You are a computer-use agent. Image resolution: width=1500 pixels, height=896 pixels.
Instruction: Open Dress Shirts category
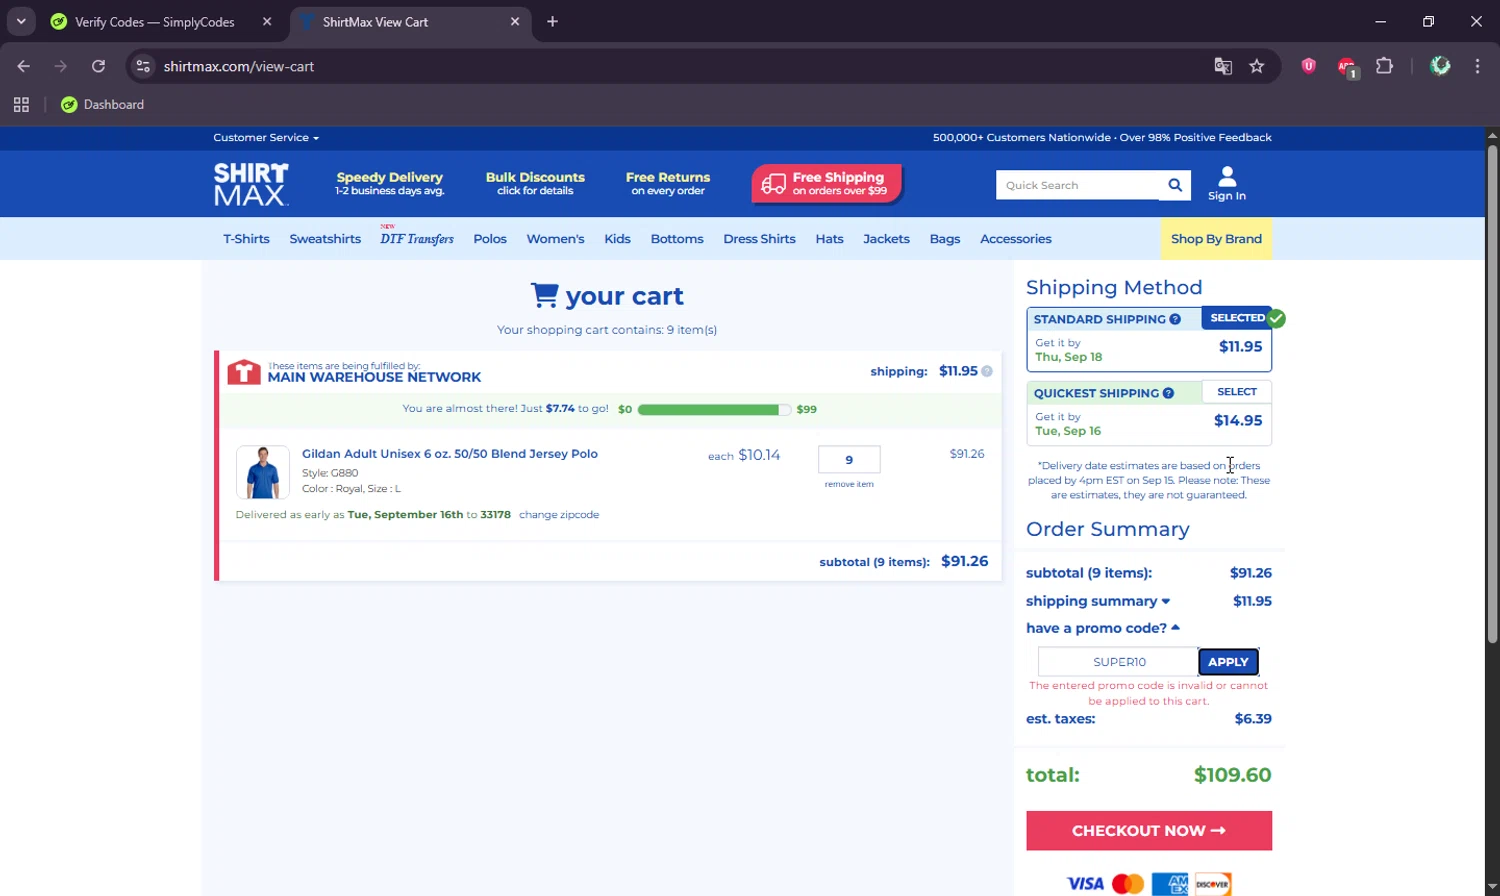click(x=759, y=239)
